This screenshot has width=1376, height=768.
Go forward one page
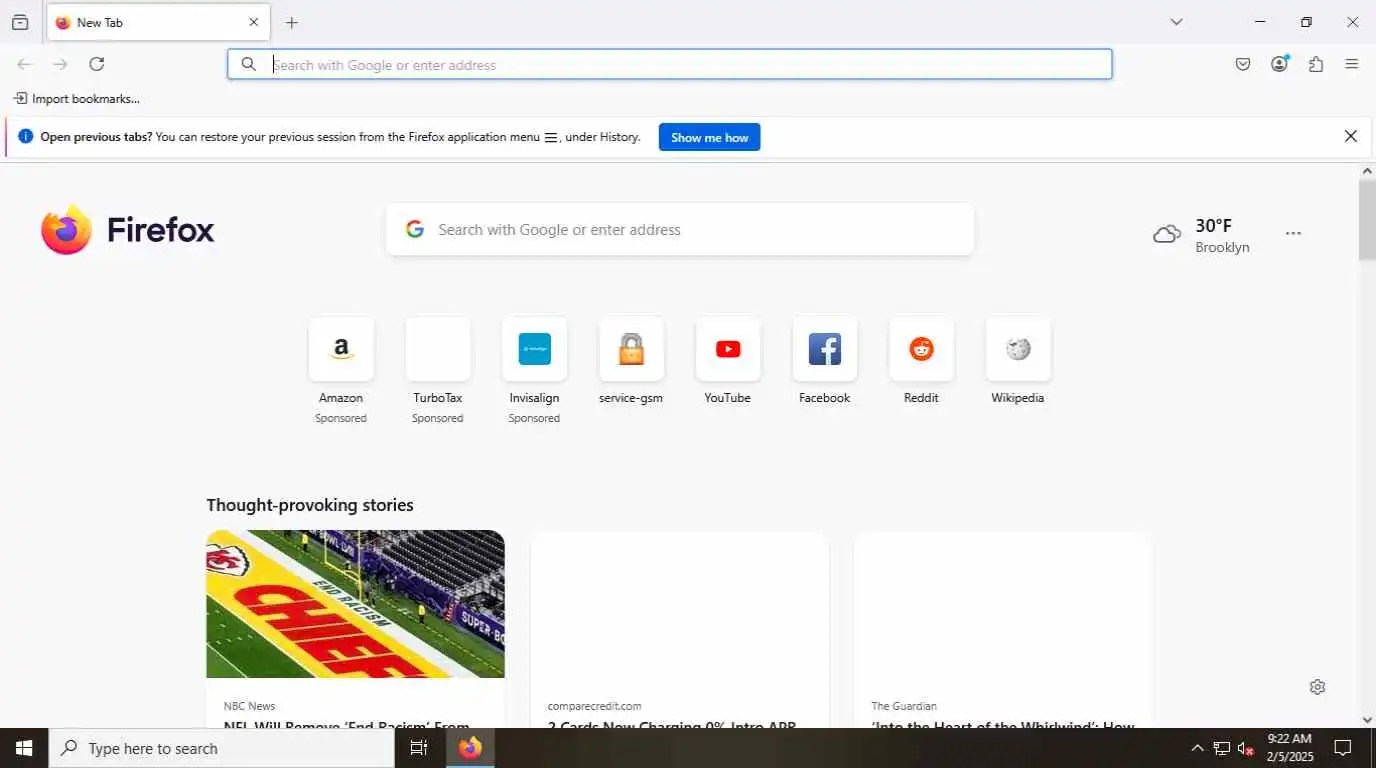click(60, 64)
